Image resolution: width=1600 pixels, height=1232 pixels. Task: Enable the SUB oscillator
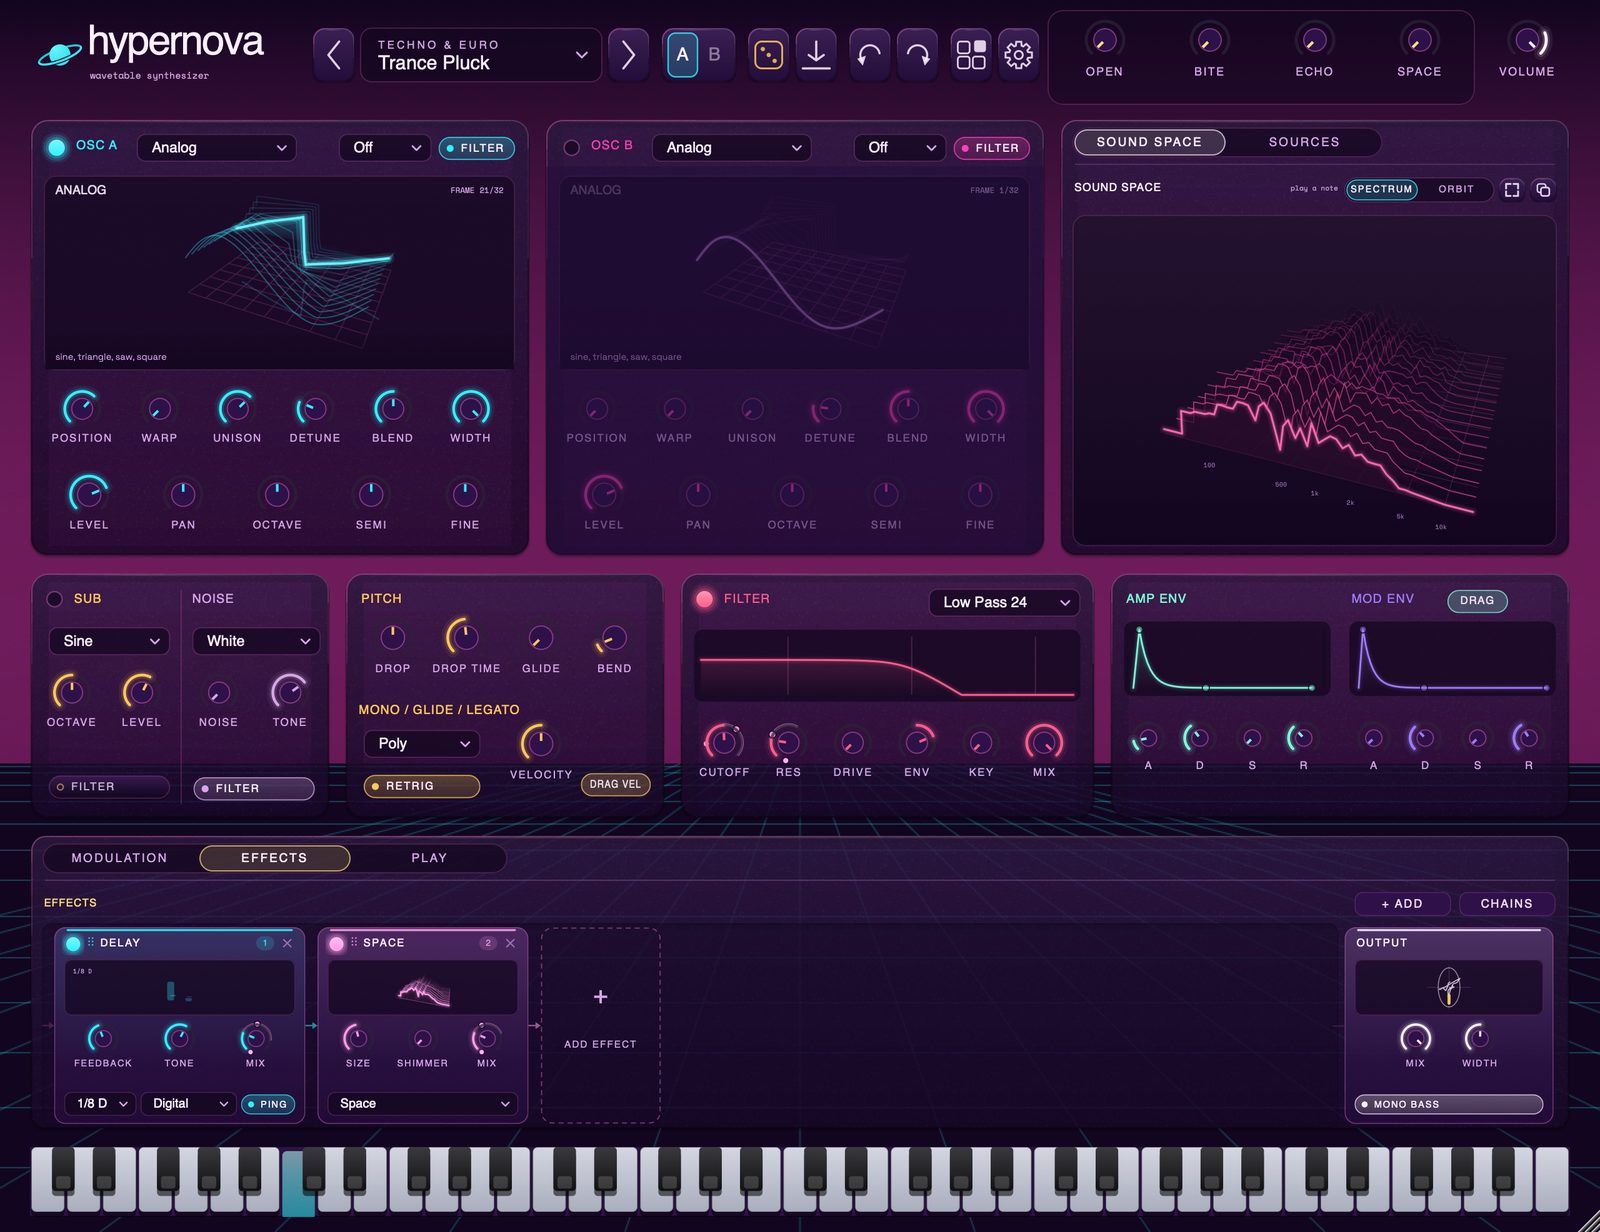[55, 598]
